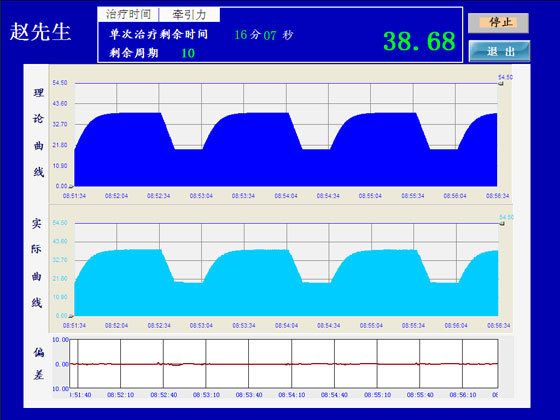The height and width of the screenshot is (420, 560).
Task: Click the remaining seconds value 07
Action: tap(270, 35)
